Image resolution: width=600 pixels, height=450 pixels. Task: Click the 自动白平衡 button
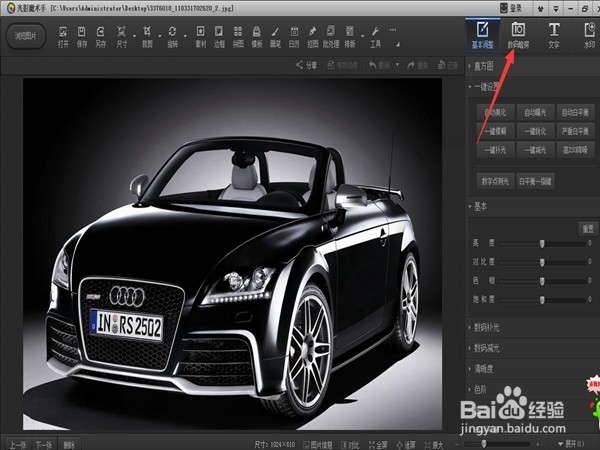click(x=576, y=112)
